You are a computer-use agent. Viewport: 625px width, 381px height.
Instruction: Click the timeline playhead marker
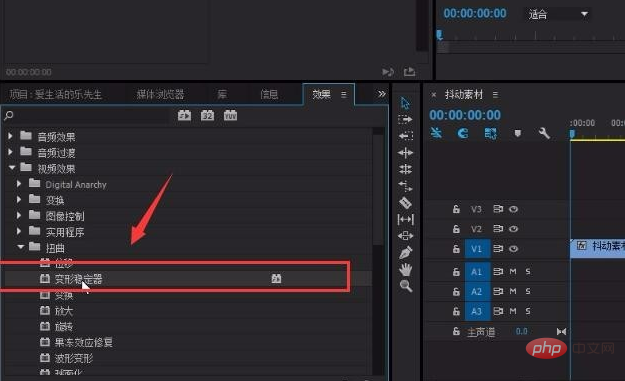coord(572,134)
